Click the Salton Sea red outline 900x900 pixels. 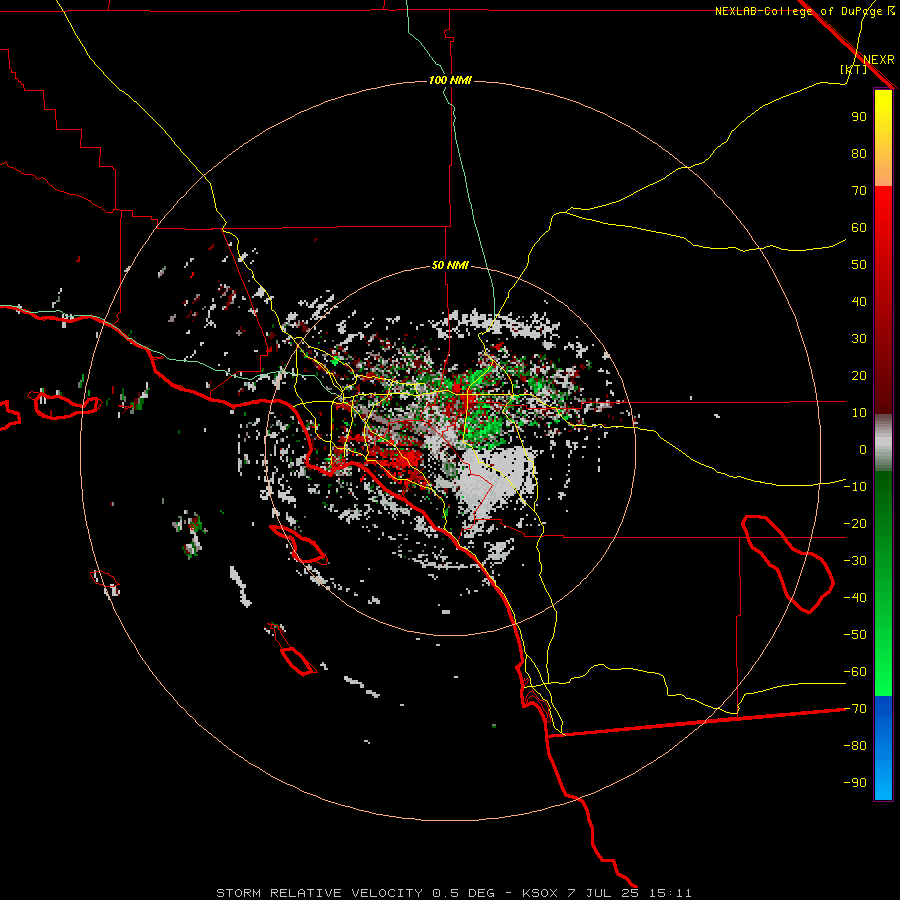pyautogui.click(x=788, y=564)
